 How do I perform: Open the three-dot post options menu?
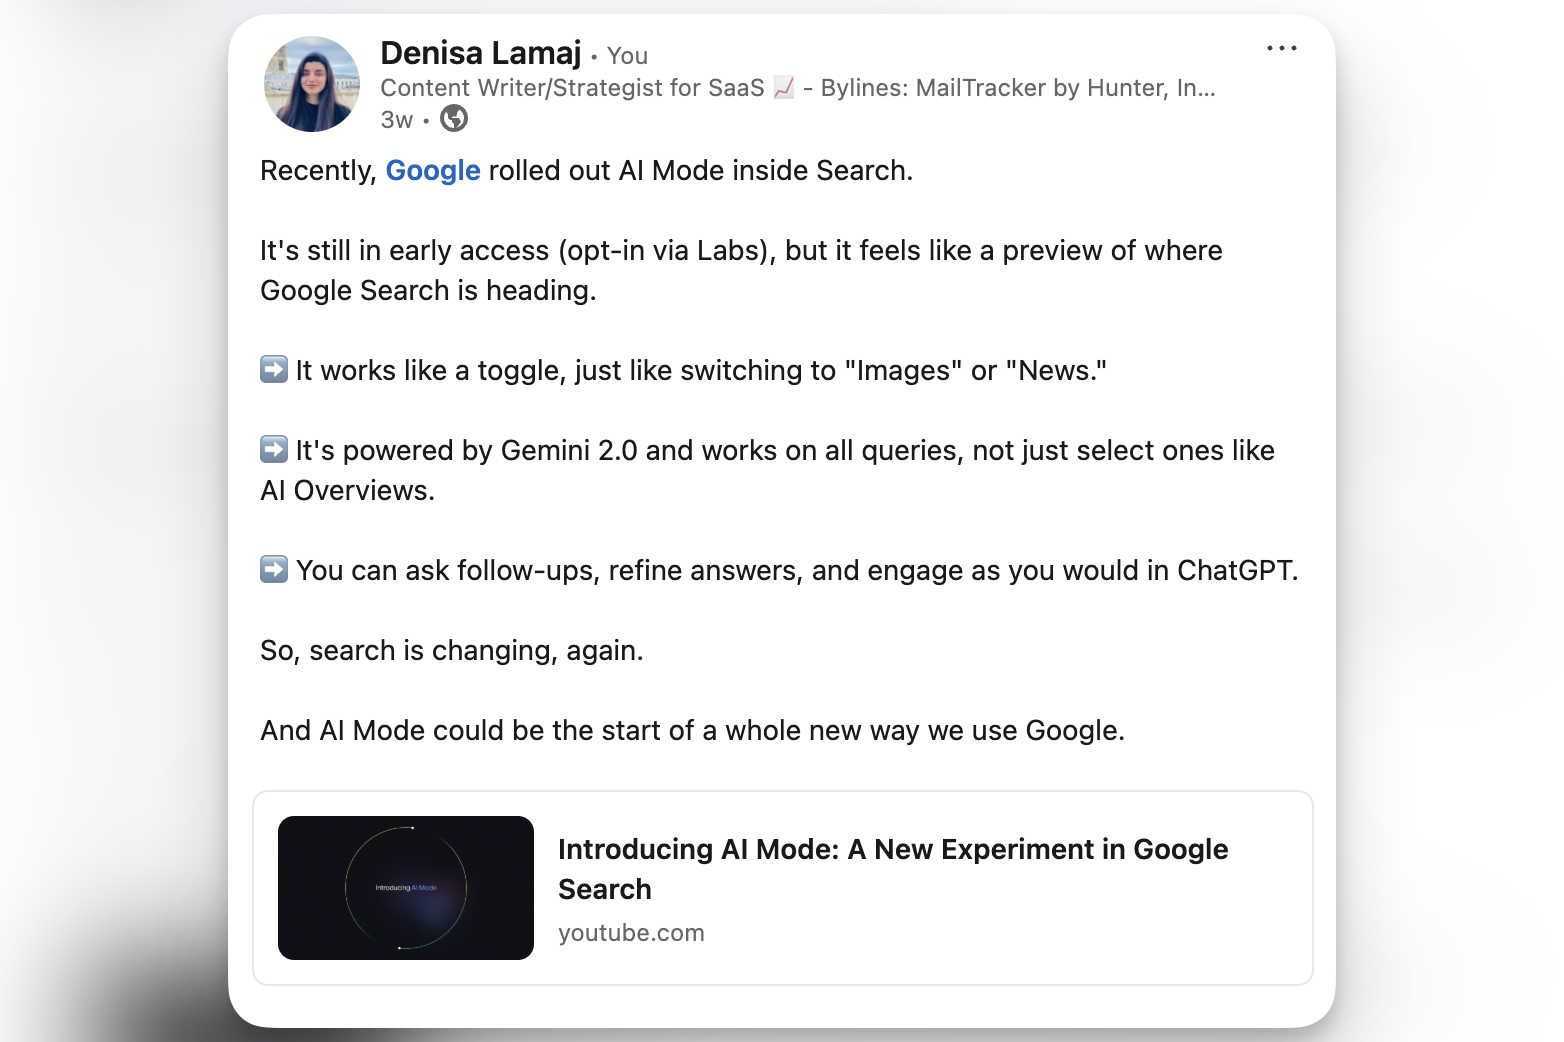(x=1281, y=48)
